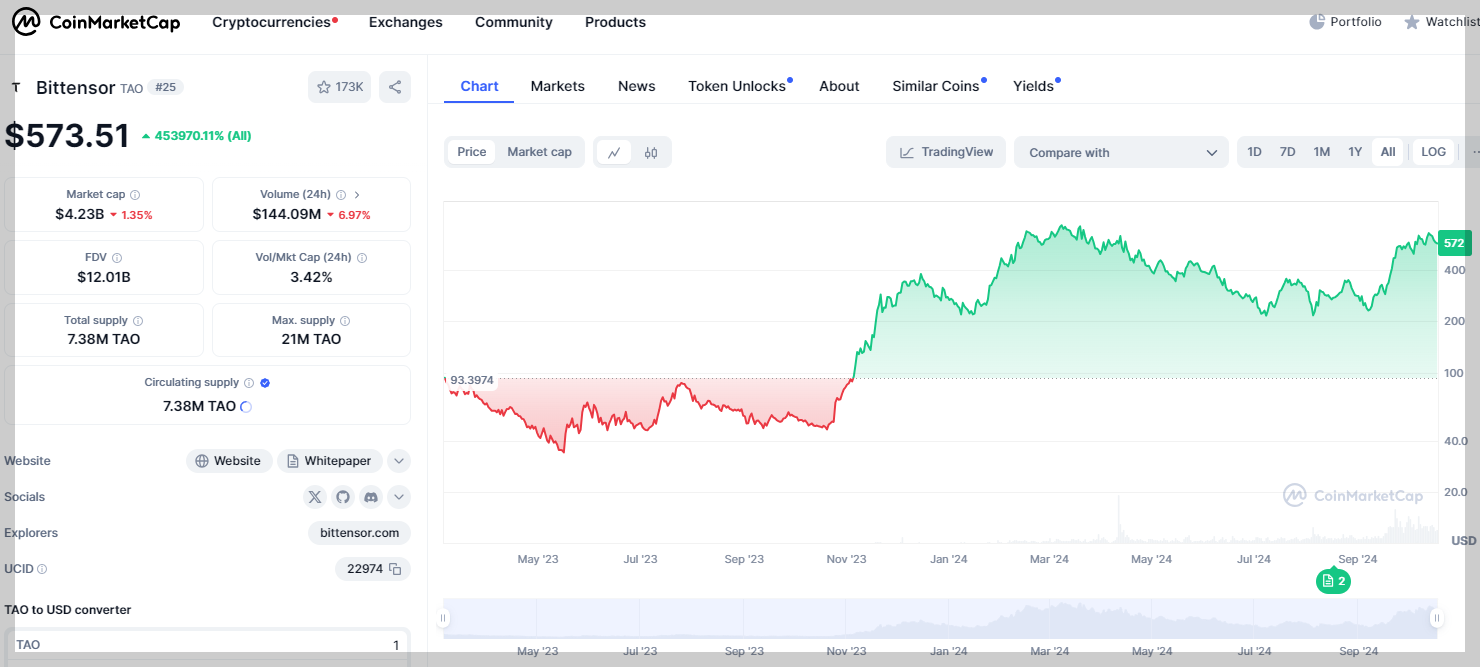Set the chart range to All

coord(1388,152)
